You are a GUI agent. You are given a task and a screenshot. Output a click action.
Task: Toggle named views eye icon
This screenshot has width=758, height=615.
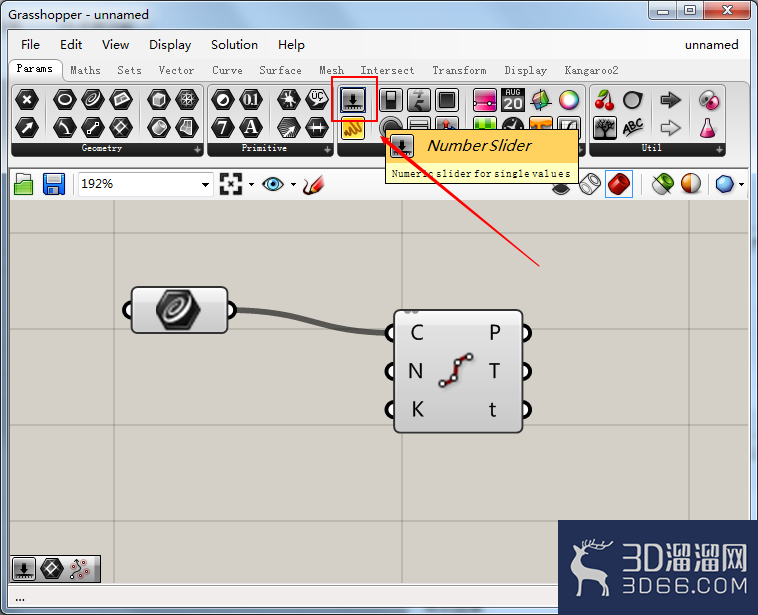tap(273, 184)
